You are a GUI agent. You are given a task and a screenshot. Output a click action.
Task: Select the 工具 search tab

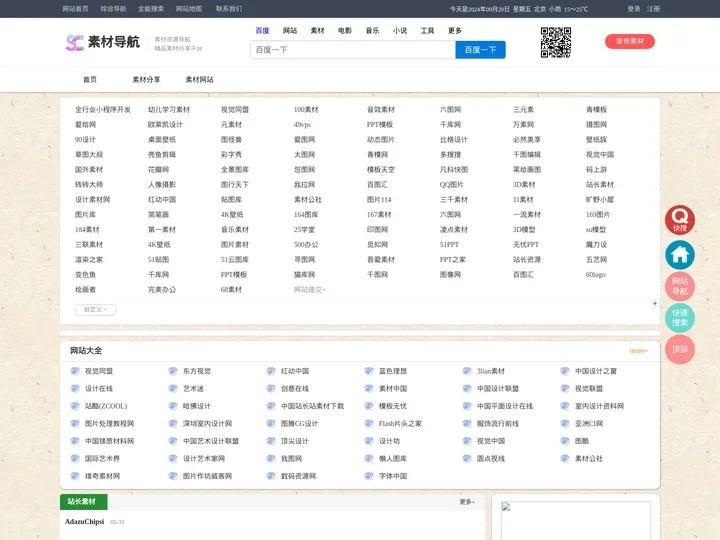click(x=427, y=31)
